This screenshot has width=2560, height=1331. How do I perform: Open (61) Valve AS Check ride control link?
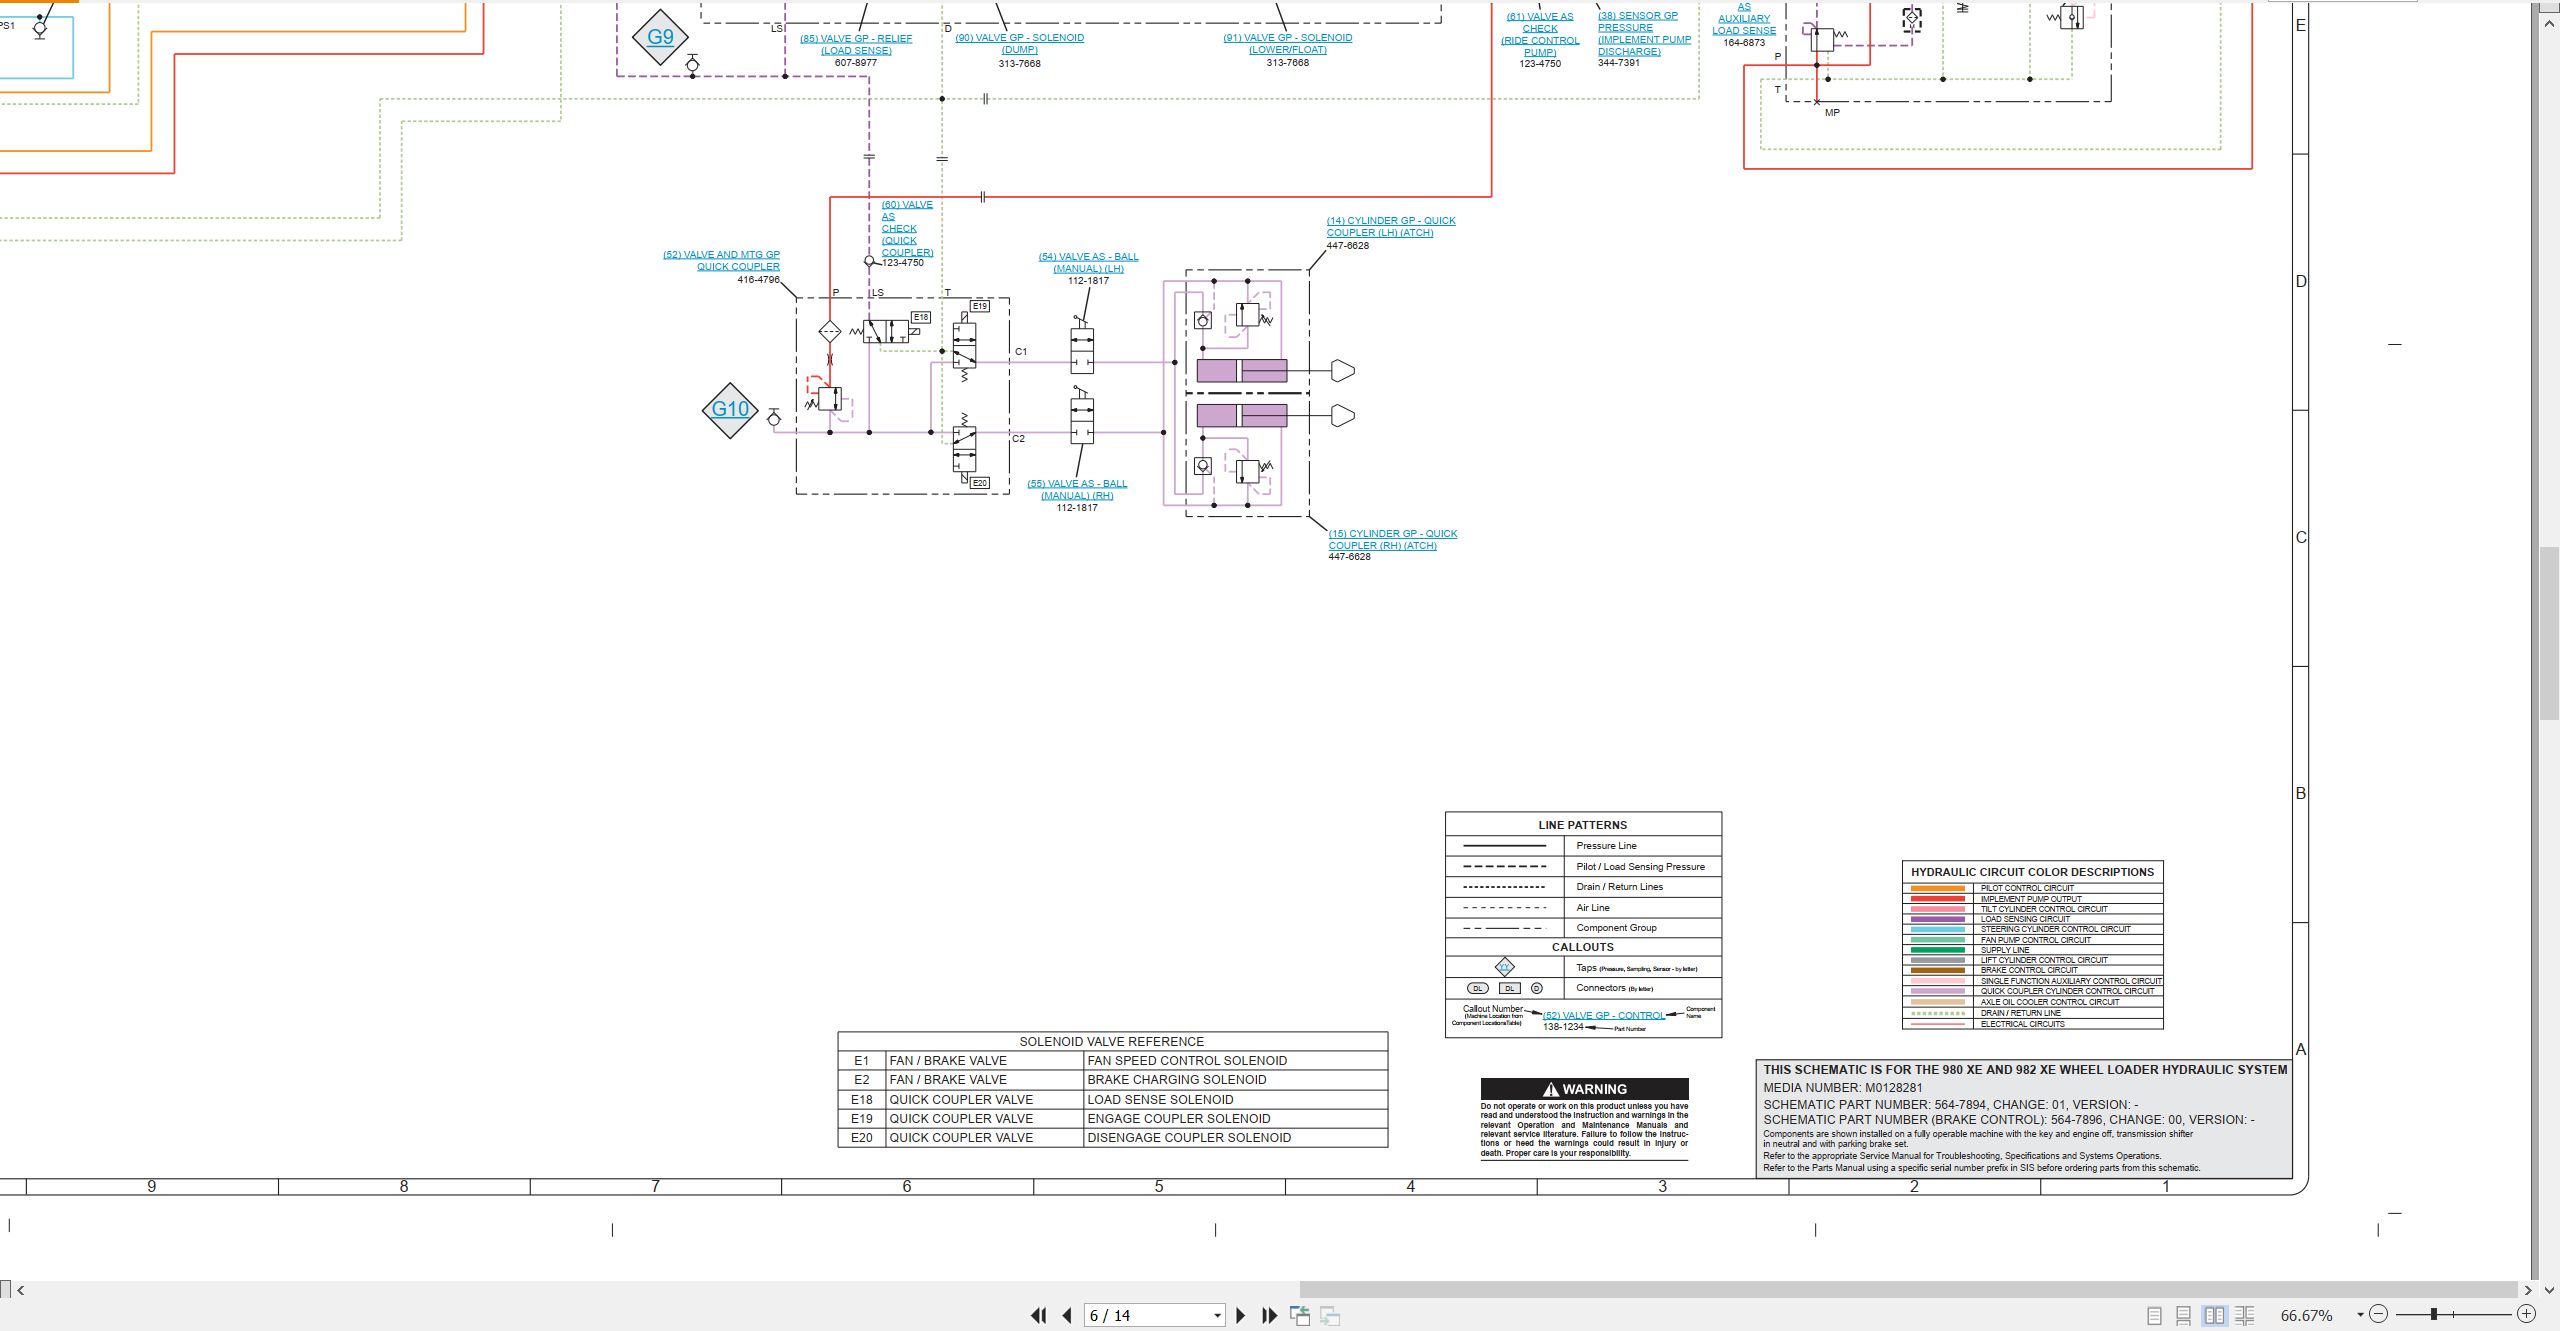pos(1540,34)
